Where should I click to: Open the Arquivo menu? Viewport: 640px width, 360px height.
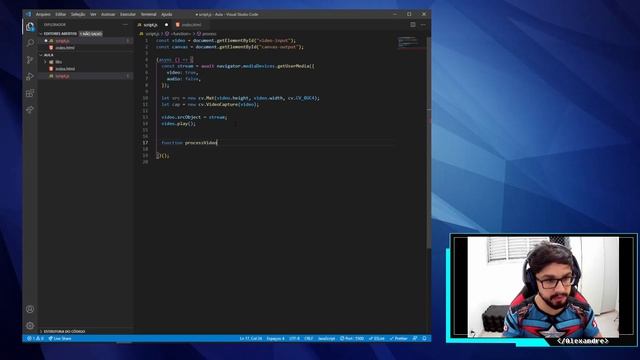point(43,14)
